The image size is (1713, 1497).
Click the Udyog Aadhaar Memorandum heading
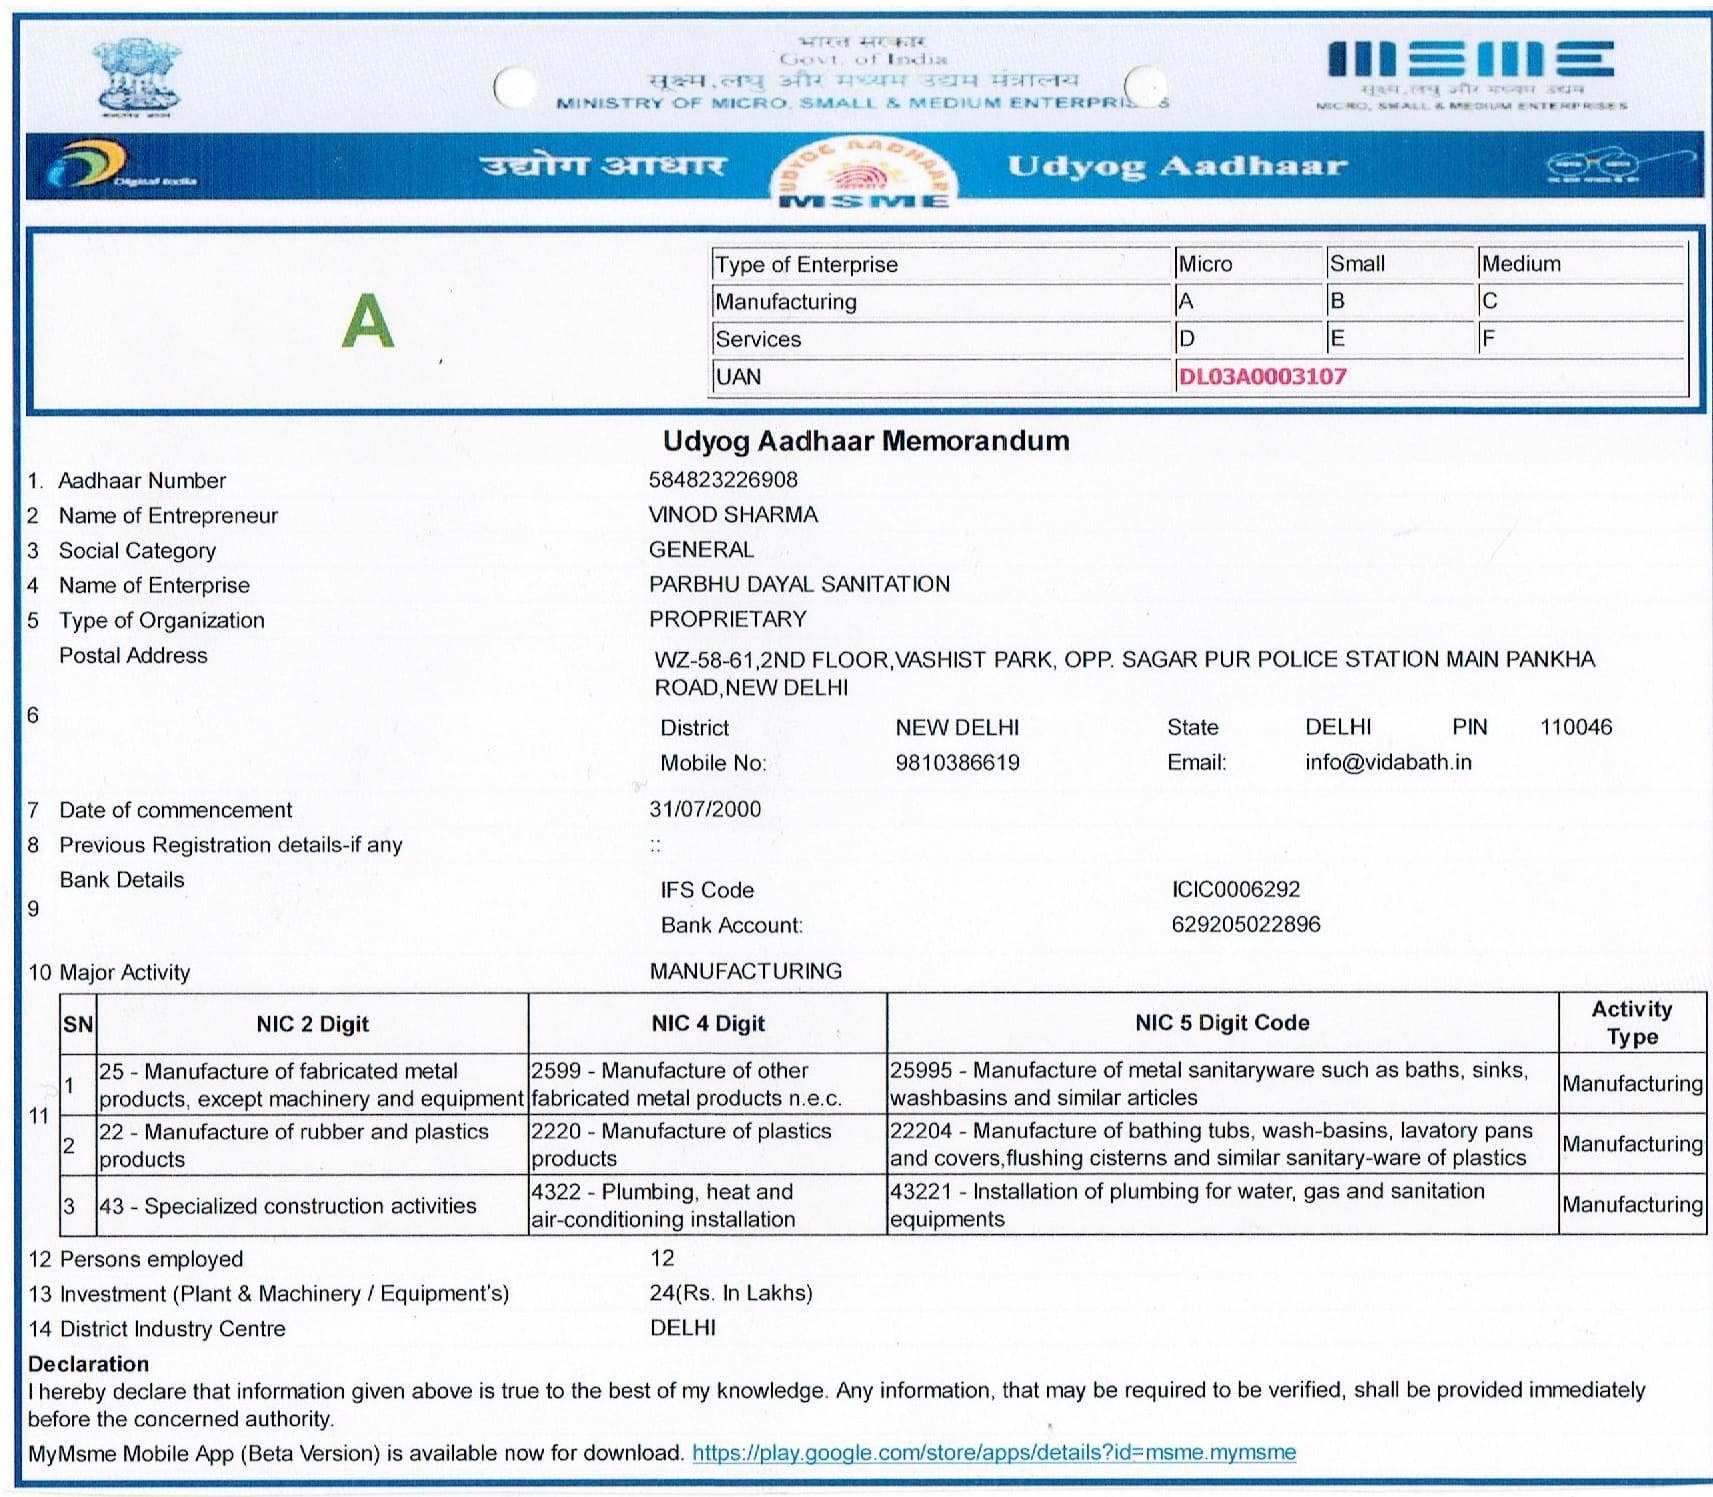[865, 441]
